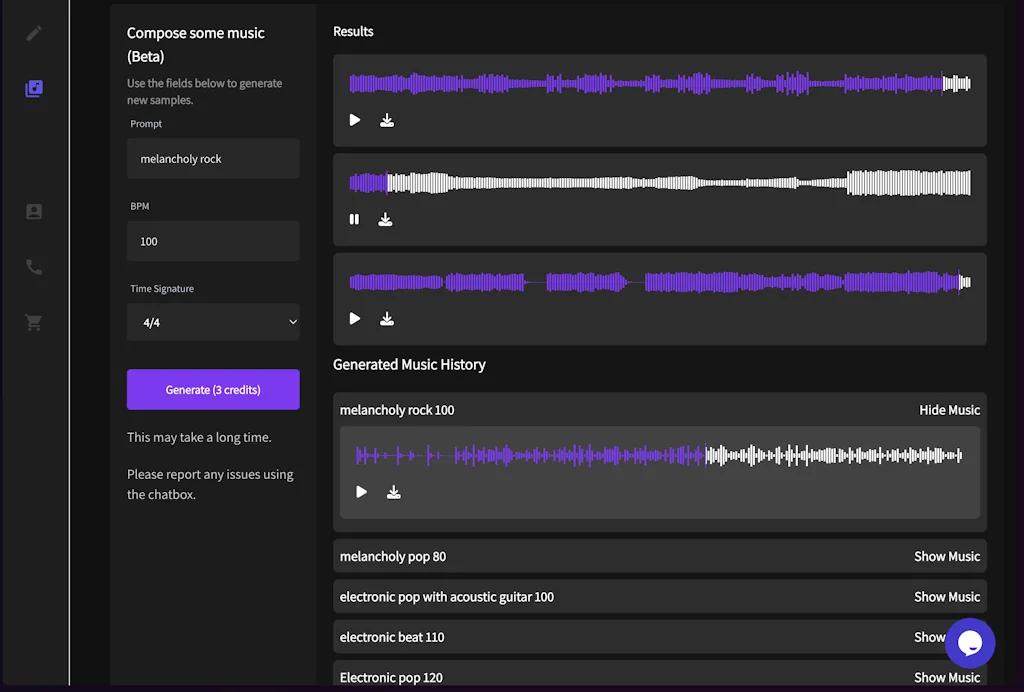The height and width of the screenshot is (692, 1024).
Task: Play the third generated sample
Action: (354, 318)
